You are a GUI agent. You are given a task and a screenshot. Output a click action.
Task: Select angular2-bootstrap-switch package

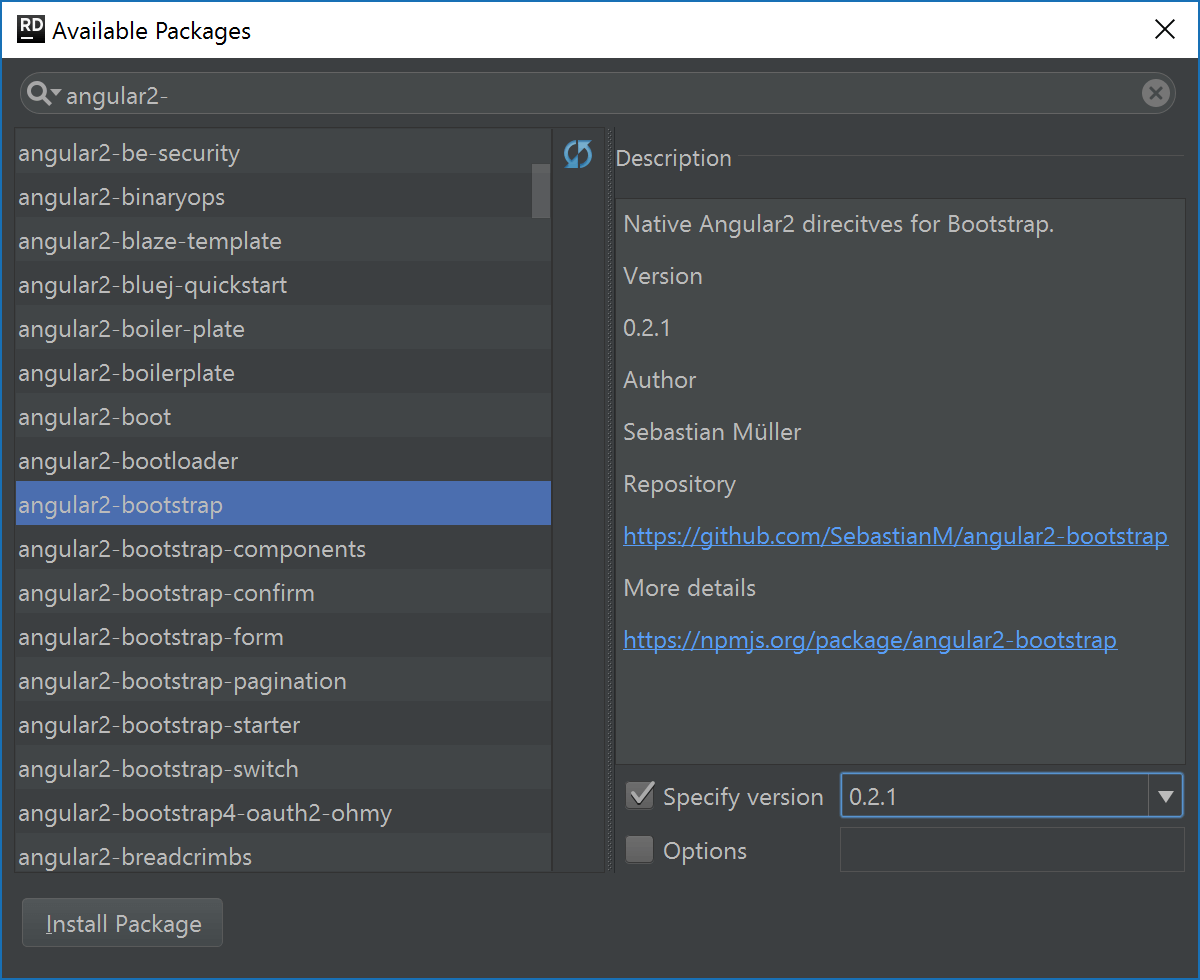tap(283, 769)
